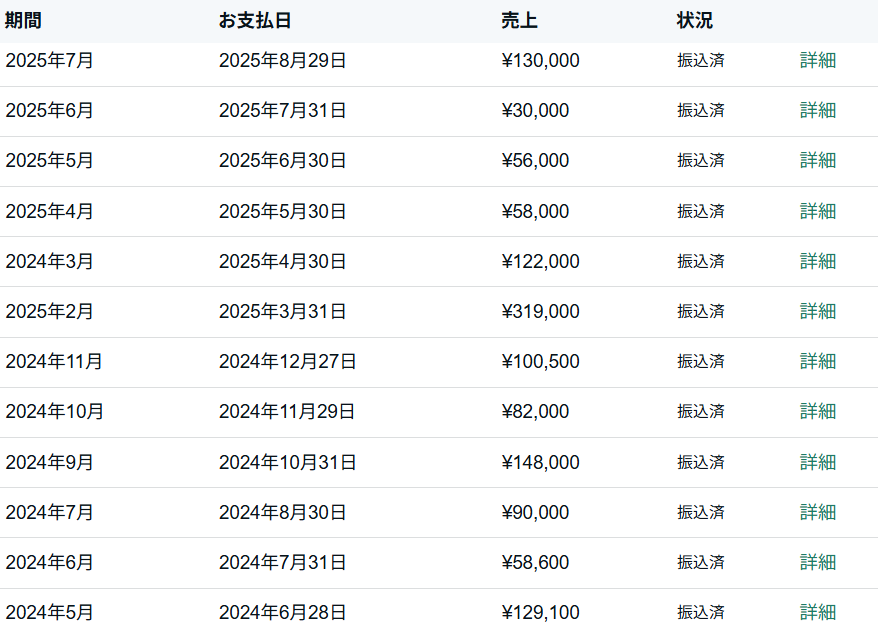Open 詳細 link for 2025年7月 period
This screenshot has height=625, width=878.
pyautogui.click(x=817, y=60)
